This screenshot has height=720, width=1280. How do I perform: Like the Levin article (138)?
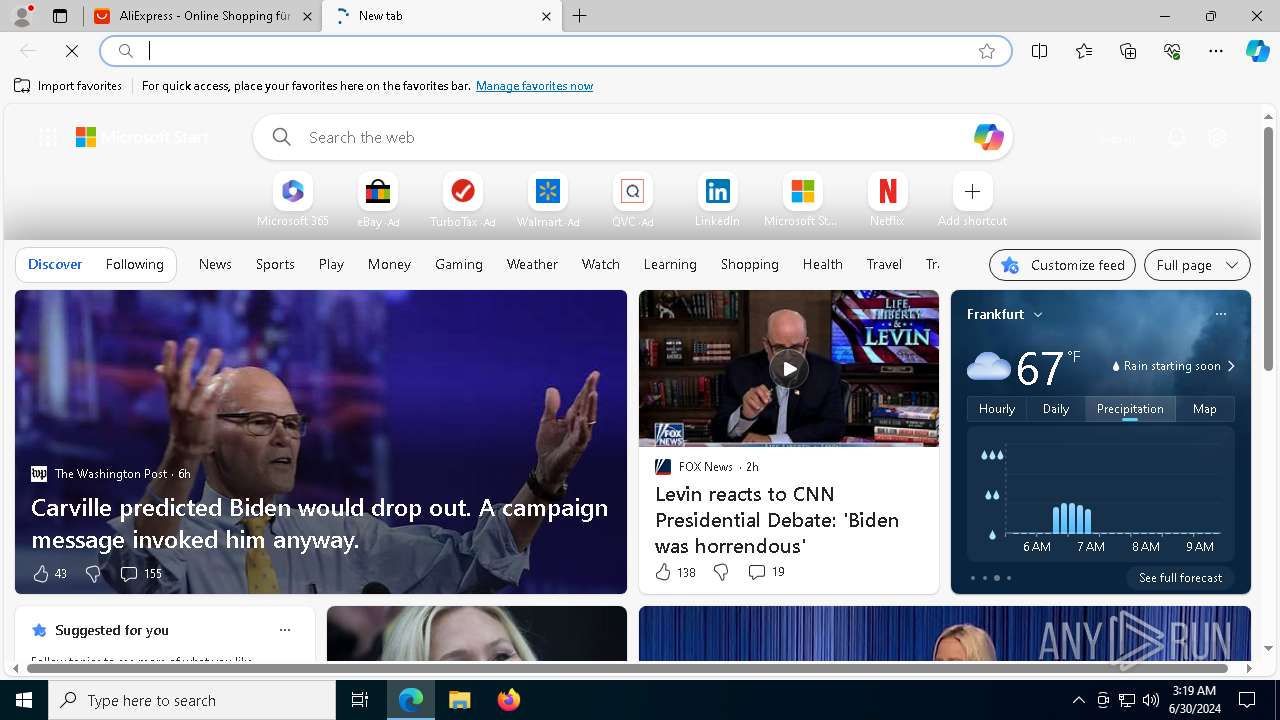pos(675,572)
